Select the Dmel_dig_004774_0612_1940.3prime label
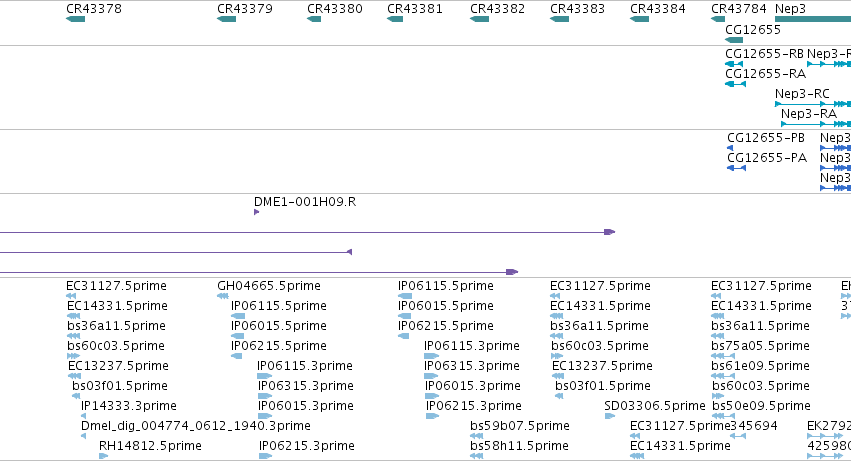This screenshot has height=461, width=851. (x=195, y=426)
